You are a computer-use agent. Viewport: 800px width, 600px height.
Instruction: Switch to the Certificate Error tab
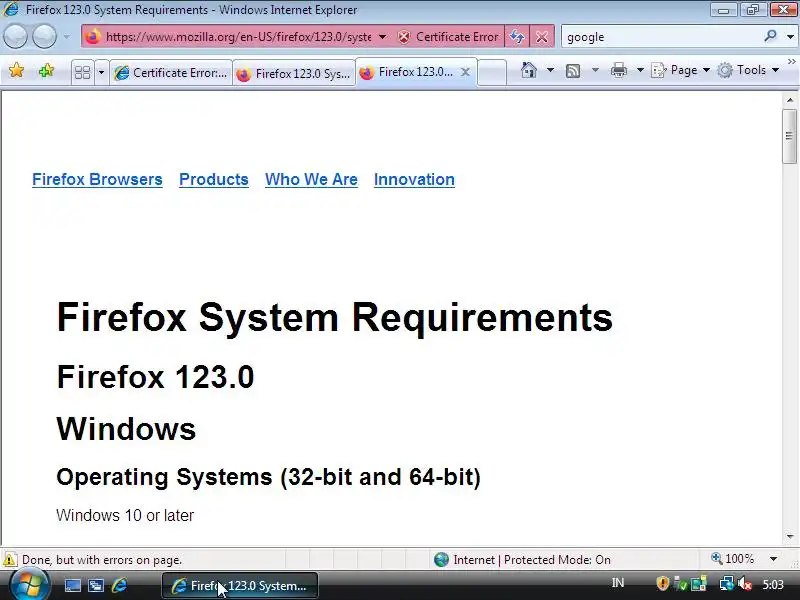(x=171, y=73)
